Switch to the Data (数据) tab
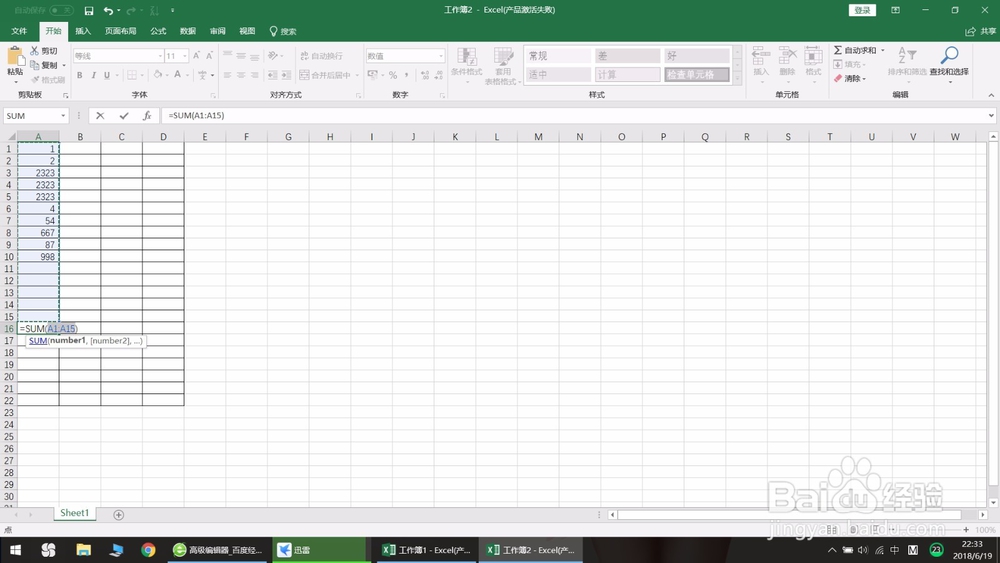 point(188,31)
